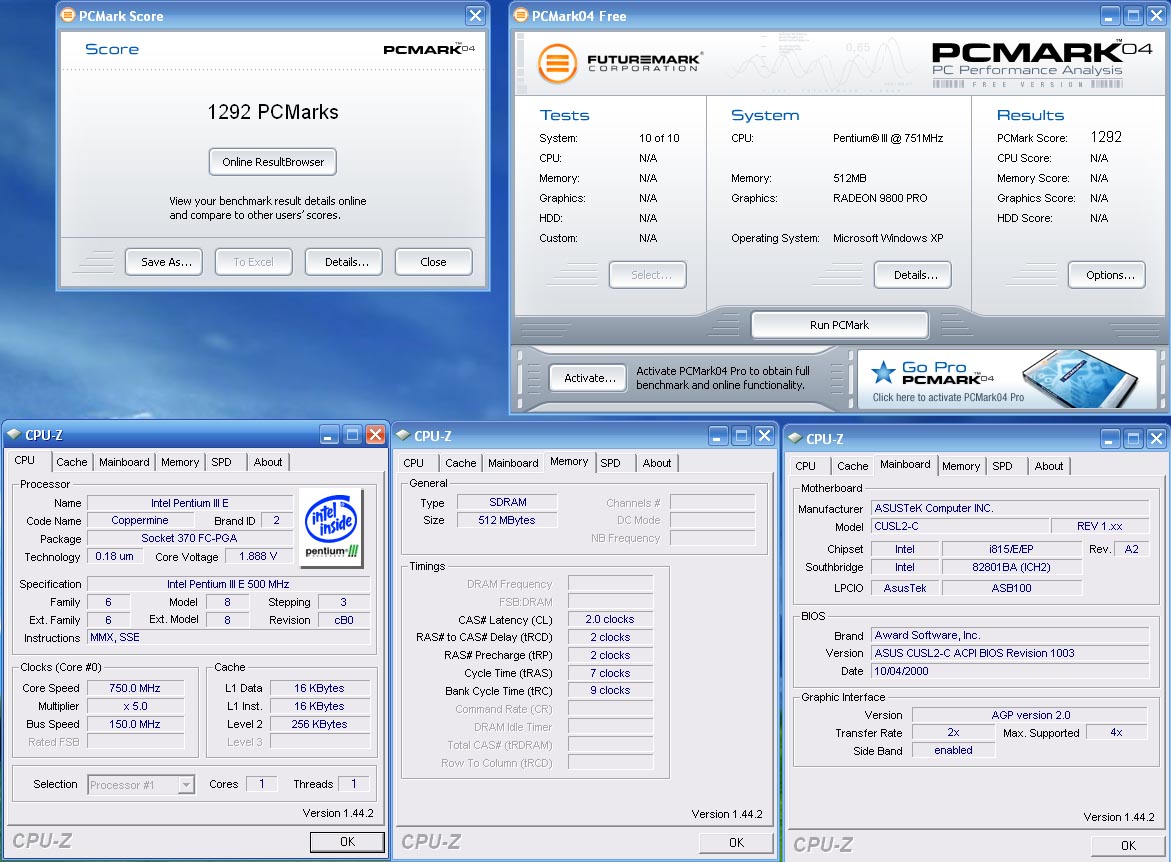Click OK in the middle CPU-Z window
1171x862 pixels.
736,843
